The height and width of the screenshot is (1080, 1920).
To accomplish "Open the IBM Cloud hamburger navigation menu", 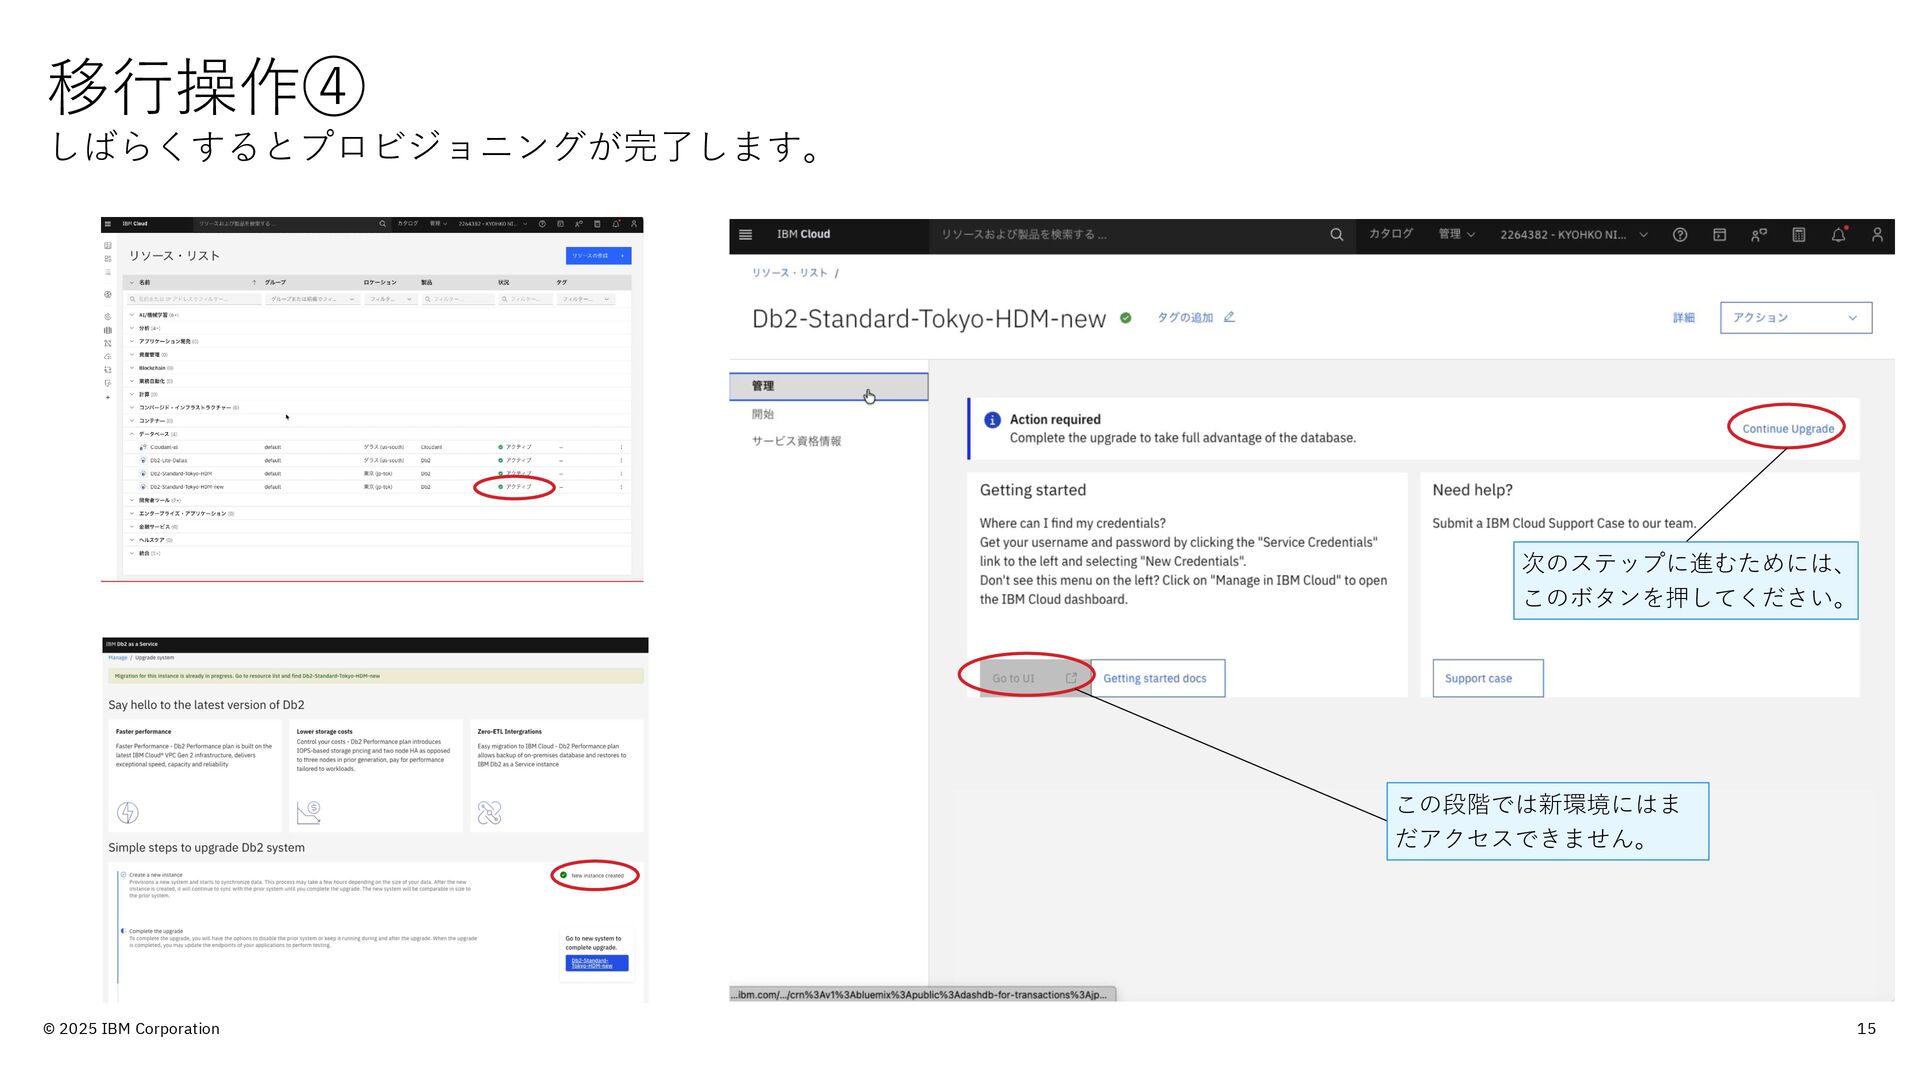I will [745, 235].
